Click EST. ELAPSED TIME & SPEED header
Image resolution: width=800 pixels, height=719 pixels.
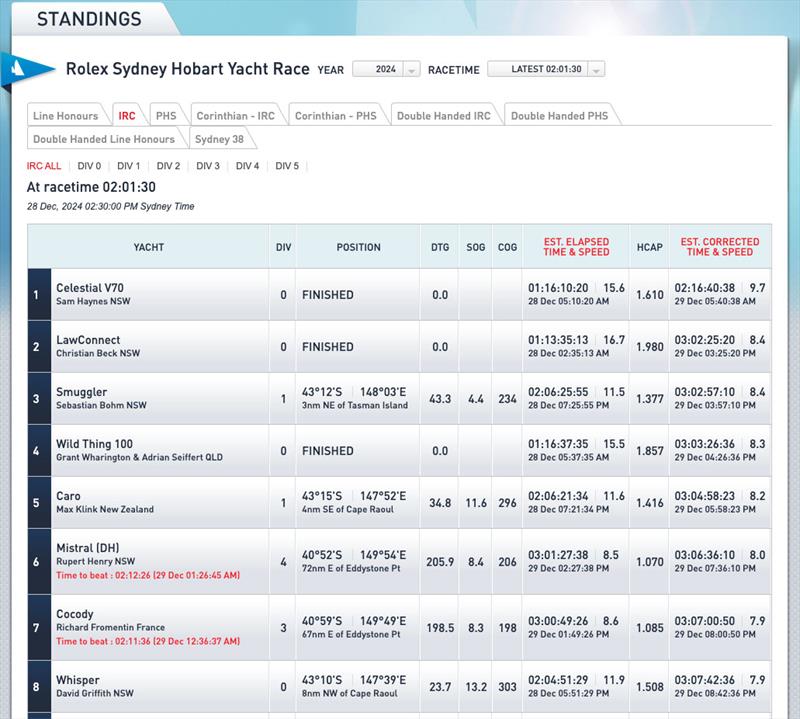click(x=576, y=247)
